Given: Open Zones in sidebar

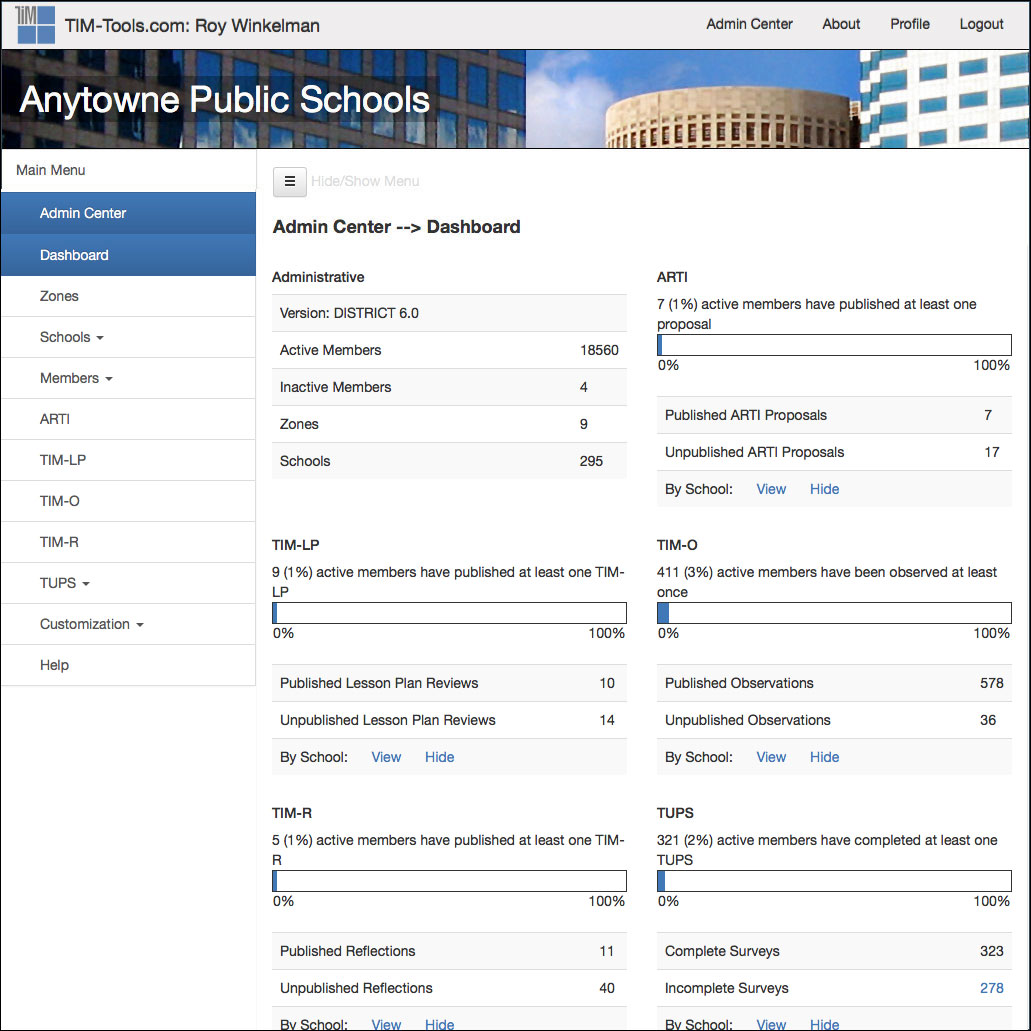Looking at the screenshot, I should pyautogui.click(x=128, y=296).
